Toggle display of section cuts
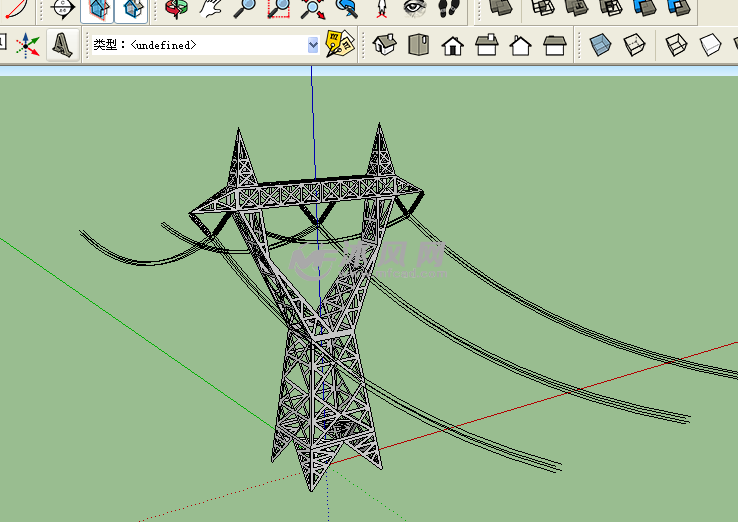Viewport: 738px width, 522px height. [130, 9]
